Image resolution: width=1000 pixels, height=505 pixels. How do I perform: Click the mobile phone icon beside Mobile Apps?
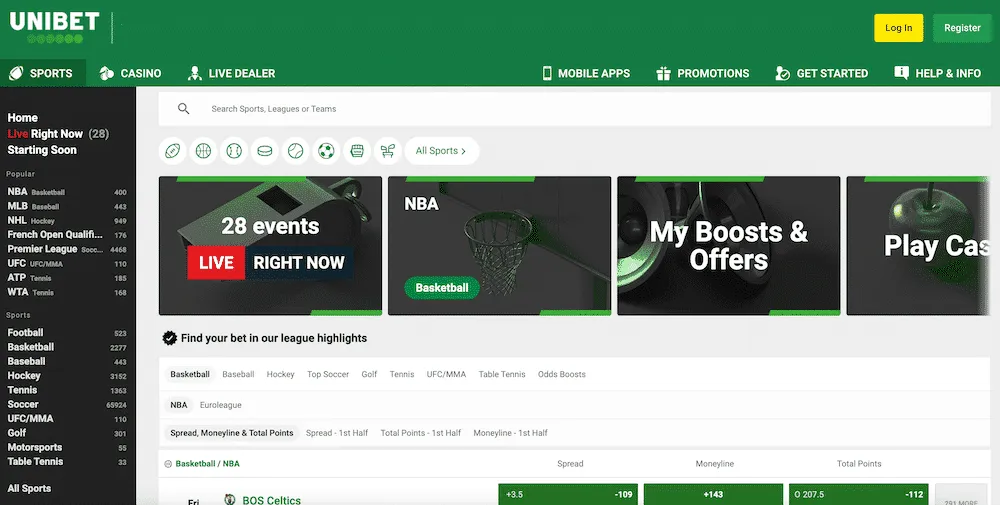coord(547,73)
